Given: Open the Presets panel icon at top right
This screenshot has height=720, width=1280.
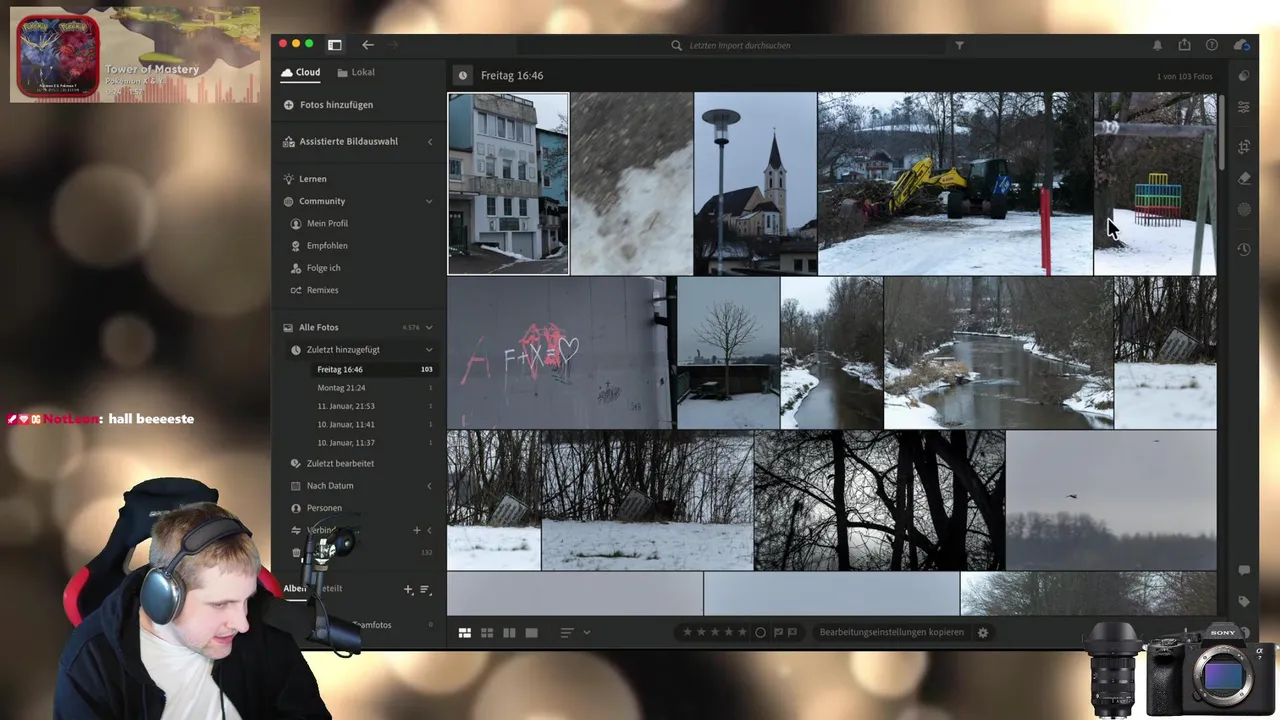Looking at the screenshot, I should coord(1244,76).
